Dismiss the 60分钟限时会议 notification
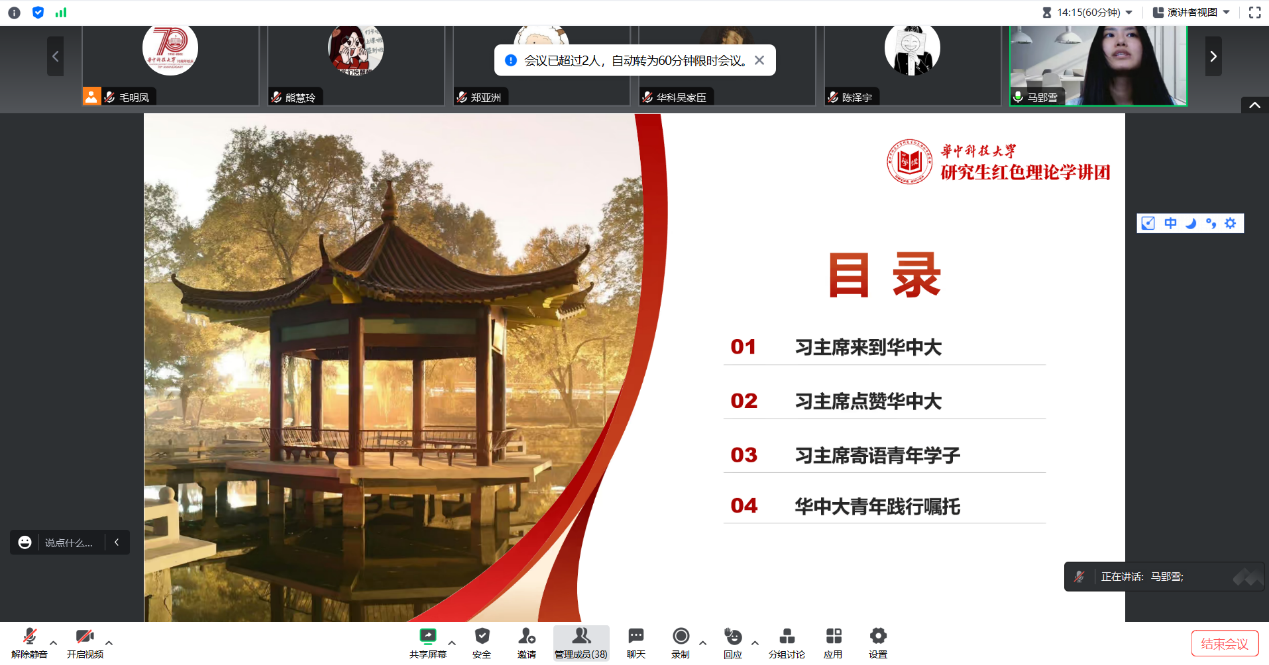 click(x=759, y=60)
